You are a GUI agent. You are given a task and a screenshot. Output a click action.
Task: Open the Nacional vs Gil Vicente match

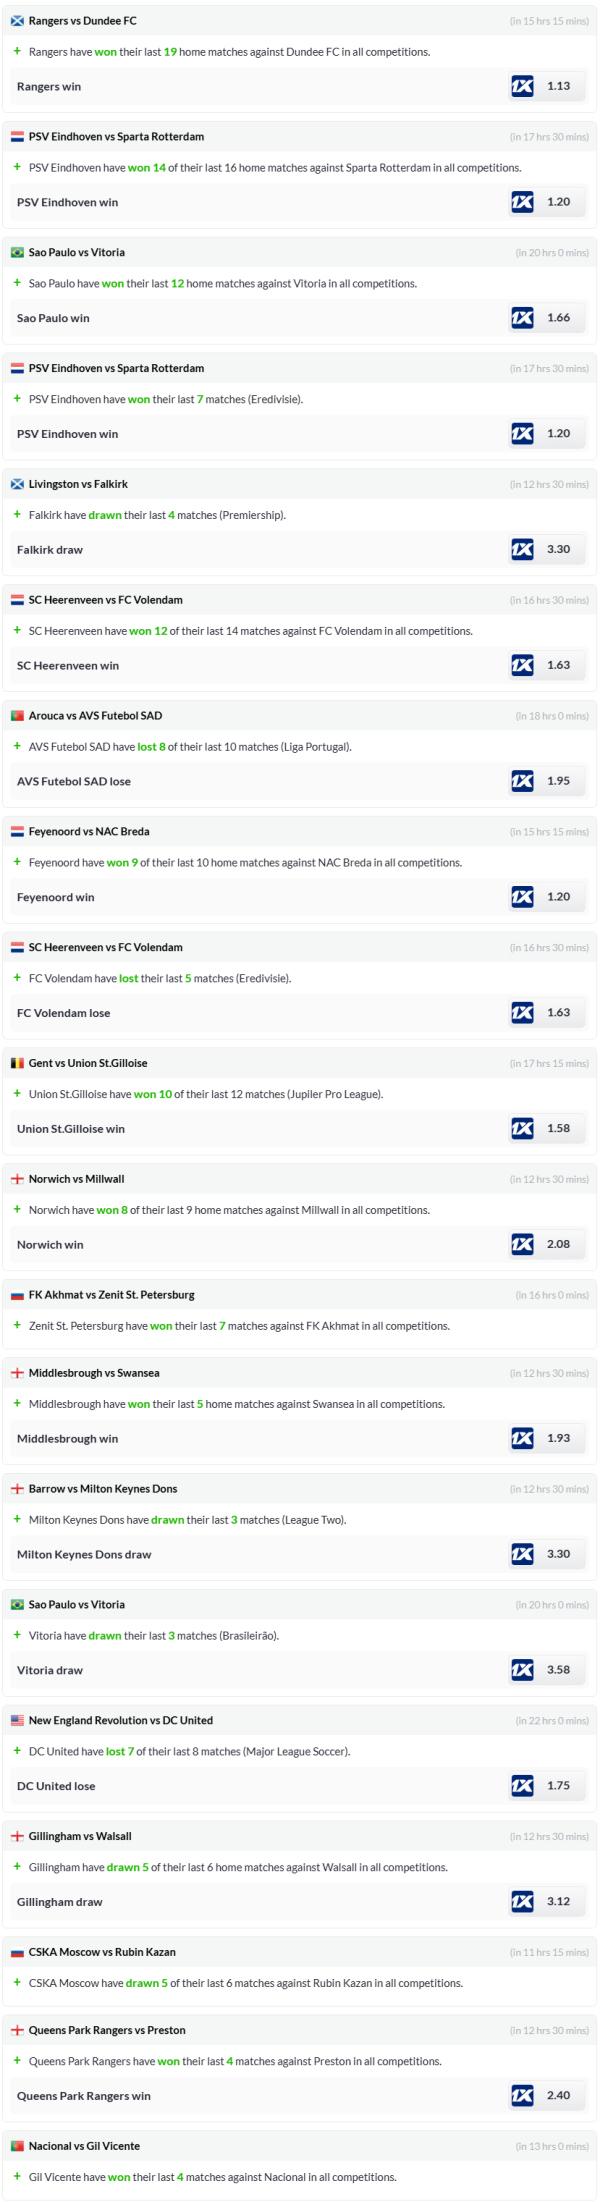point(84,2146)
